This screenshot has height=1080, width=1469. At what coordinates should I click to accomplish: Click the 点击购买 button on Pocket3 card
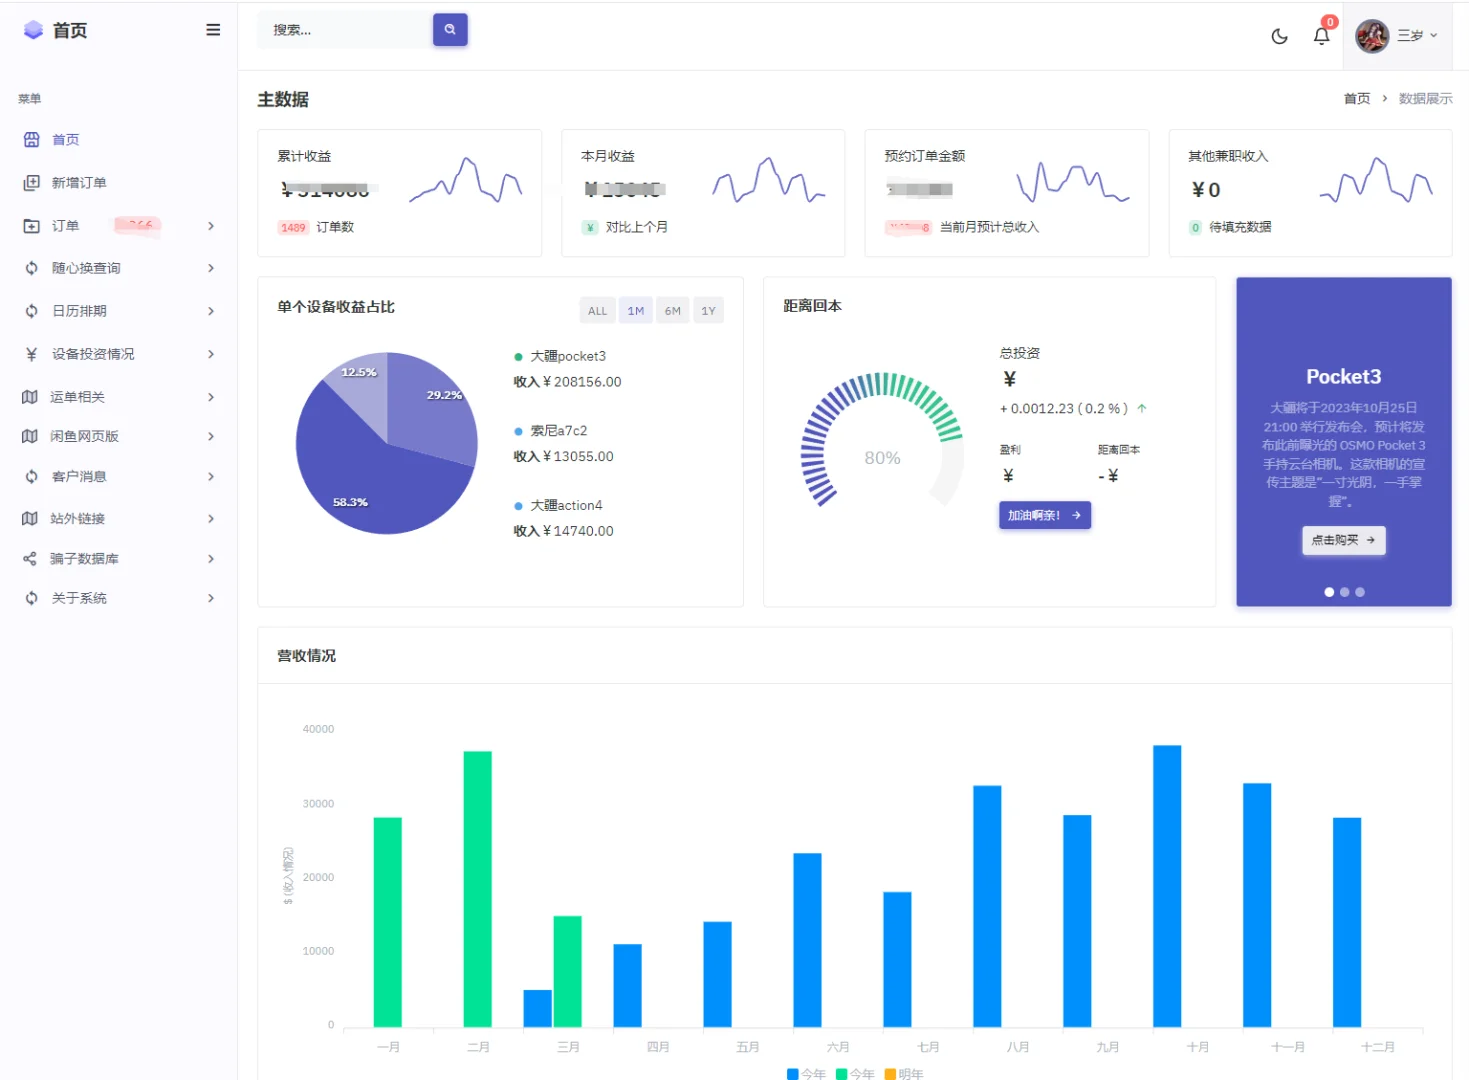tap(1343, 540)
